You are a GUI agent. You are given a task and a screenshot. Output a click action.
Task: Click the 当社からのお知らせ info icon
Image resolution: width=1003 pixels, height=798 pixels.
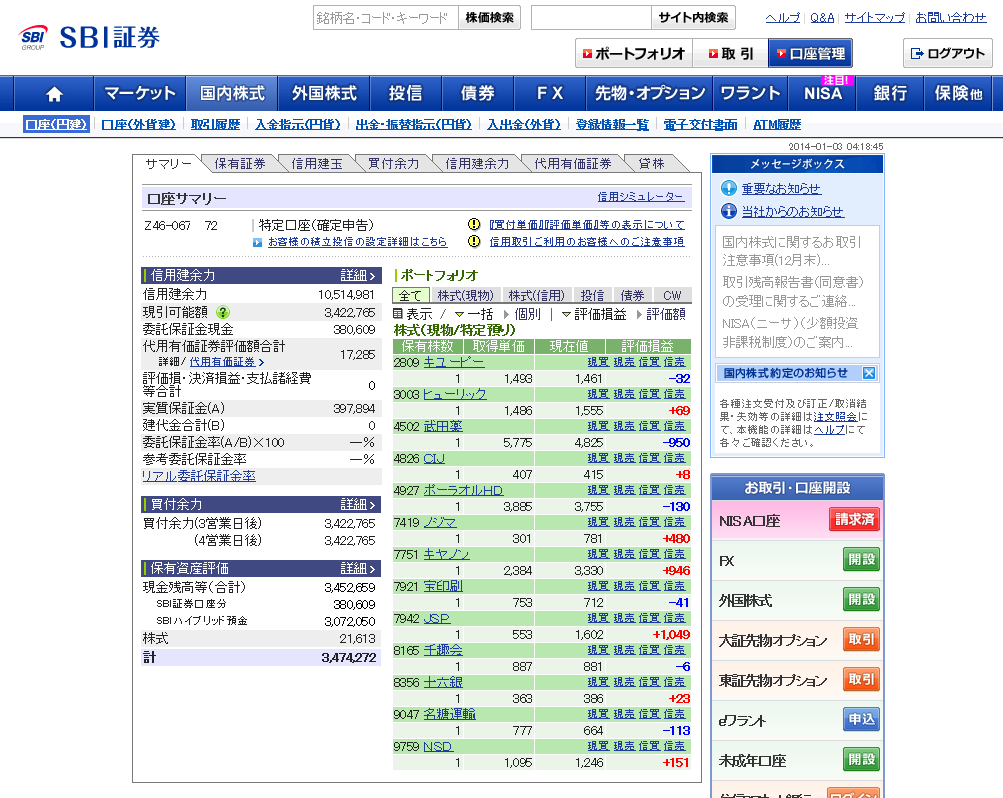click(729, 210)
